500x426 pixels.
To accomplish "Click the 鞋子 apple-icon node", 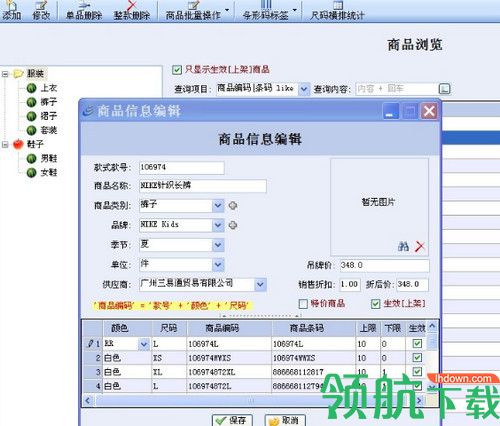I will 18,144.
